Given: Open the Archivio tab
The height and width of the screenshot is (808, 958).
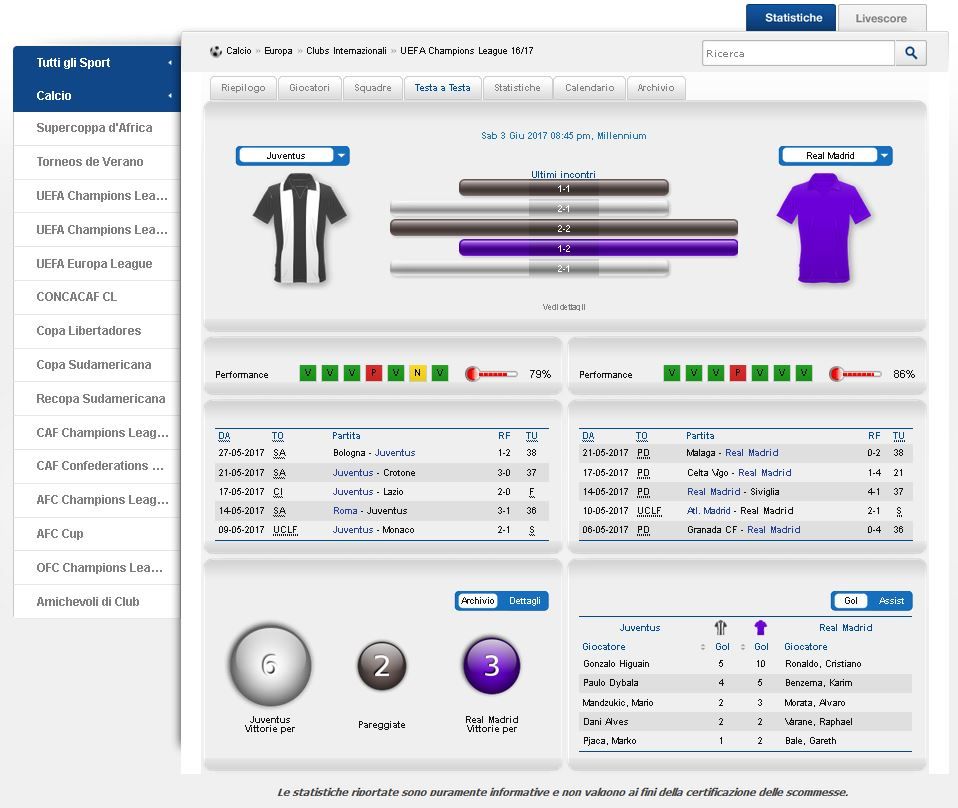Looking at the screenshot, I should coord(656,87).
